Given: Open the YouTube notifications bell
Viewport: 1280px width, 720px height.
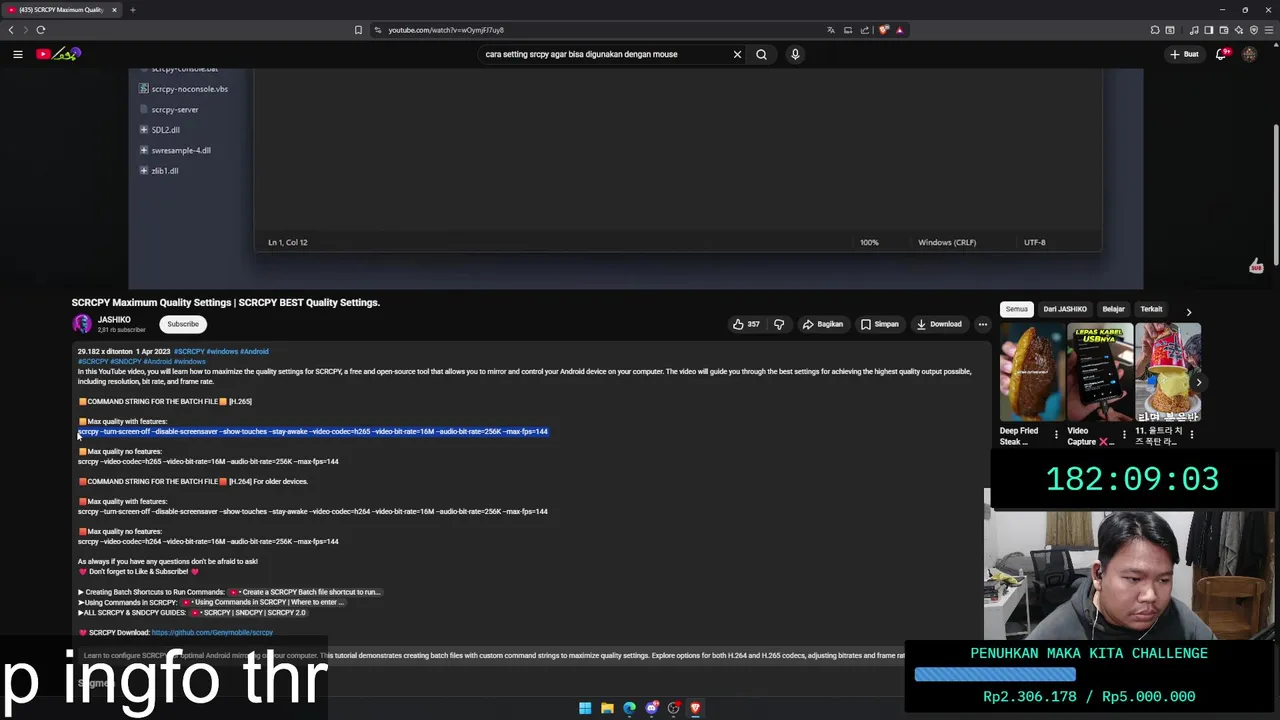Looking at the screenshot, I should [x=1221, y=54].
